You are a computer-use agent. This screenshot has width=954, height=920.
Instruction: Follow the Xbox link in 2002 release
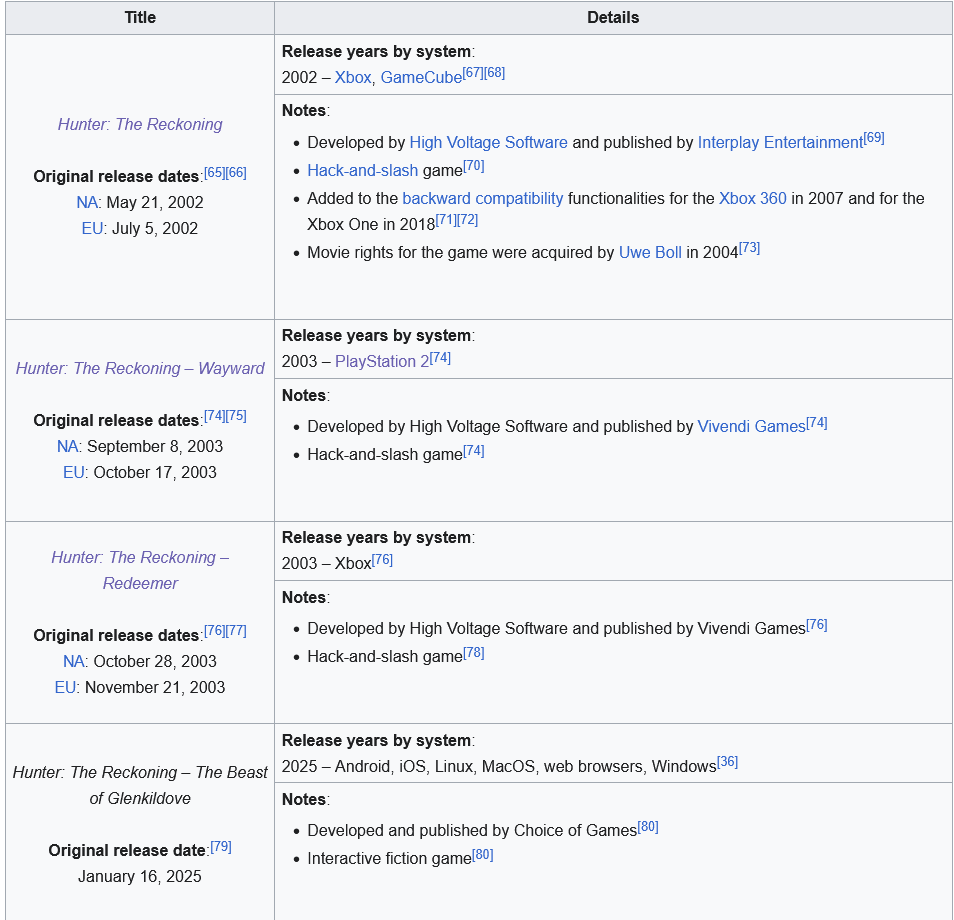[353, 77]
